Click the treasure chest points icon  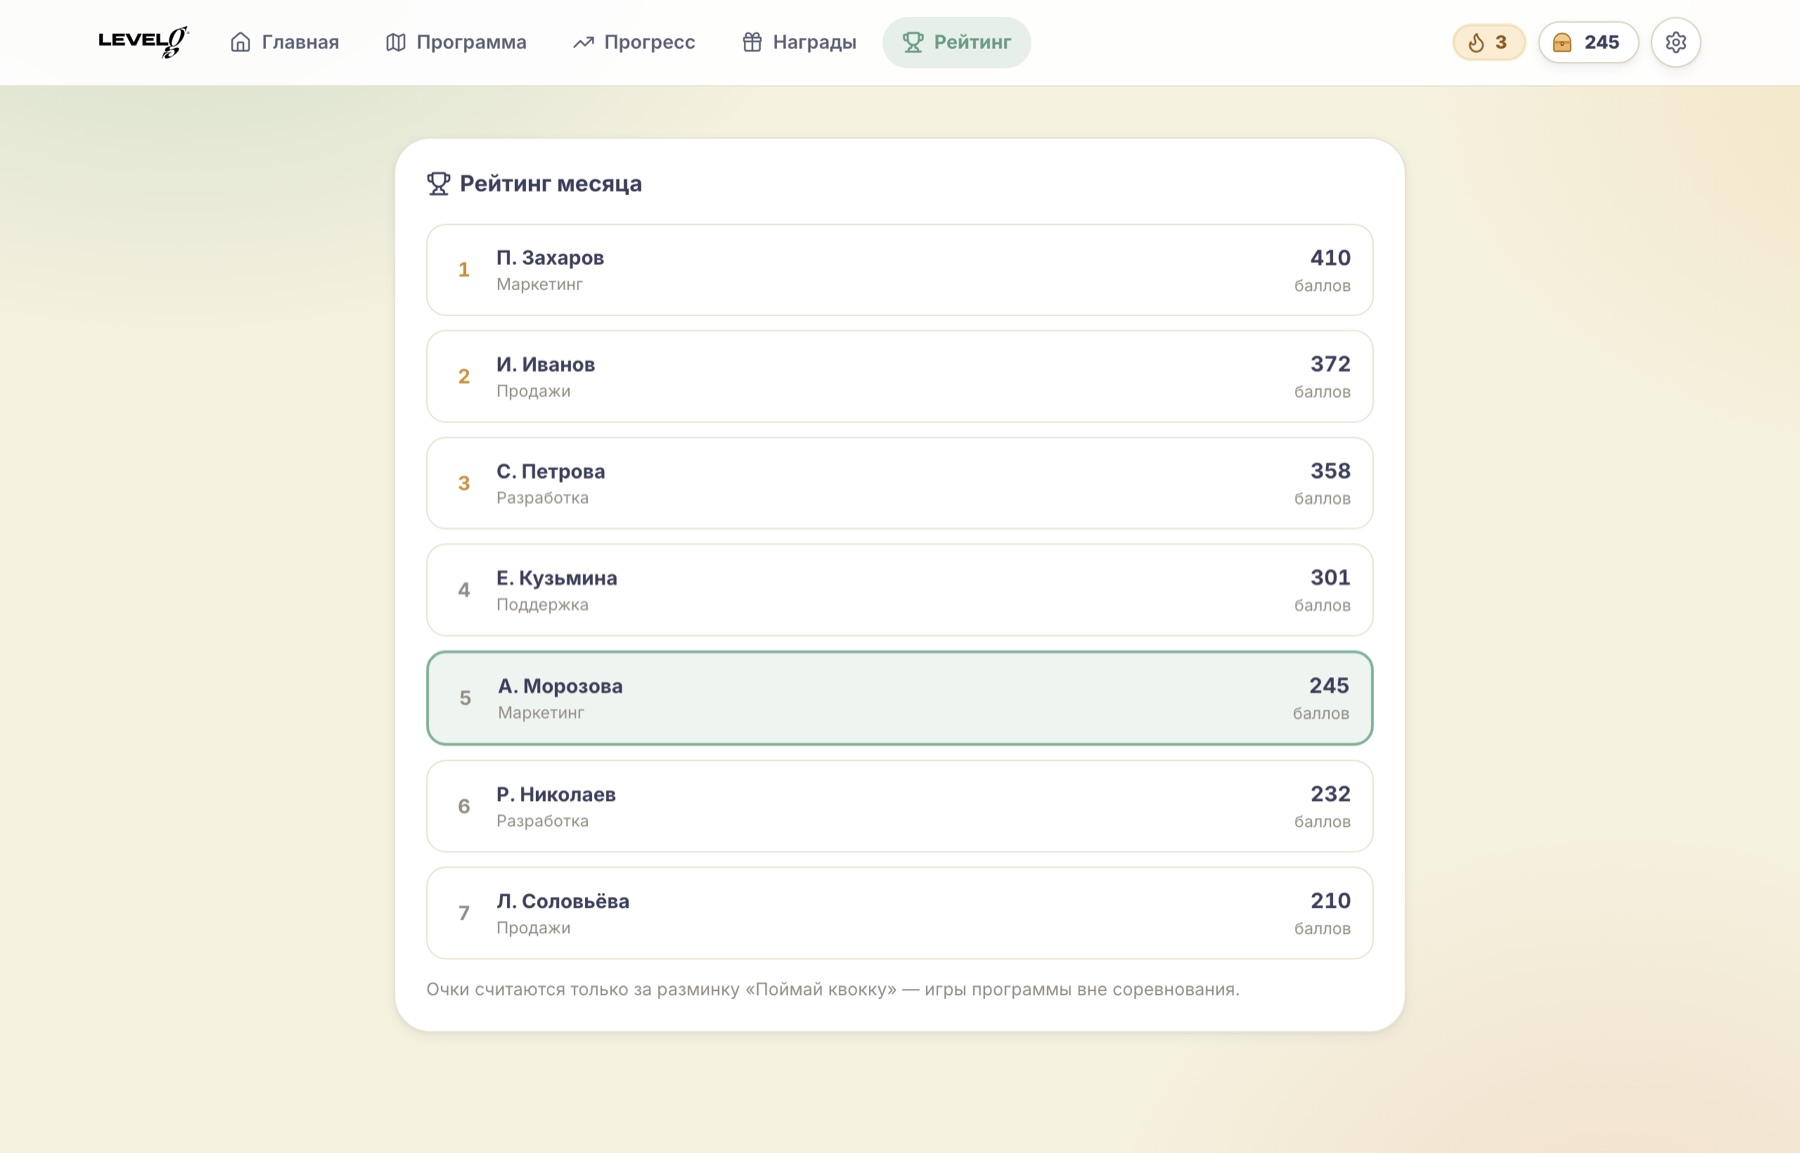click(x=1562, y=42)
